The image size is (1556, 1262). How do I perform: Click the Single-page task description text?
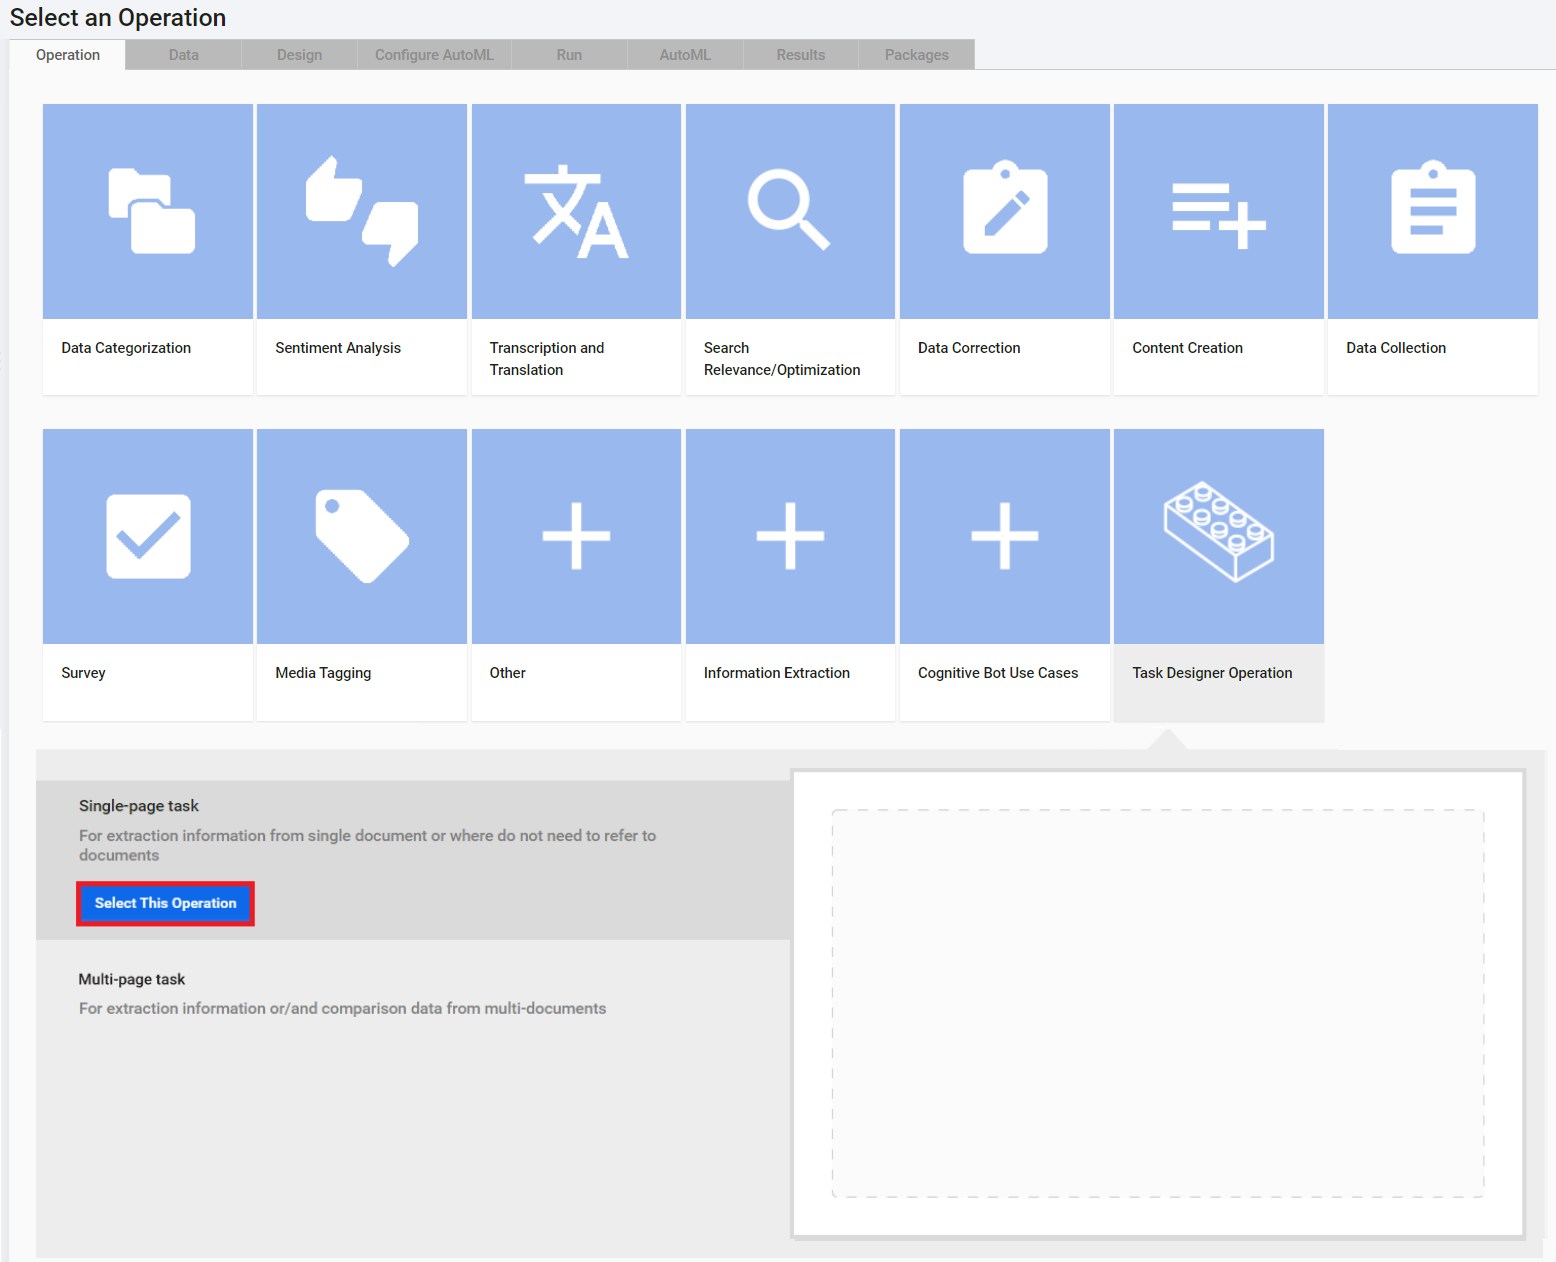(x=368, y=845)
